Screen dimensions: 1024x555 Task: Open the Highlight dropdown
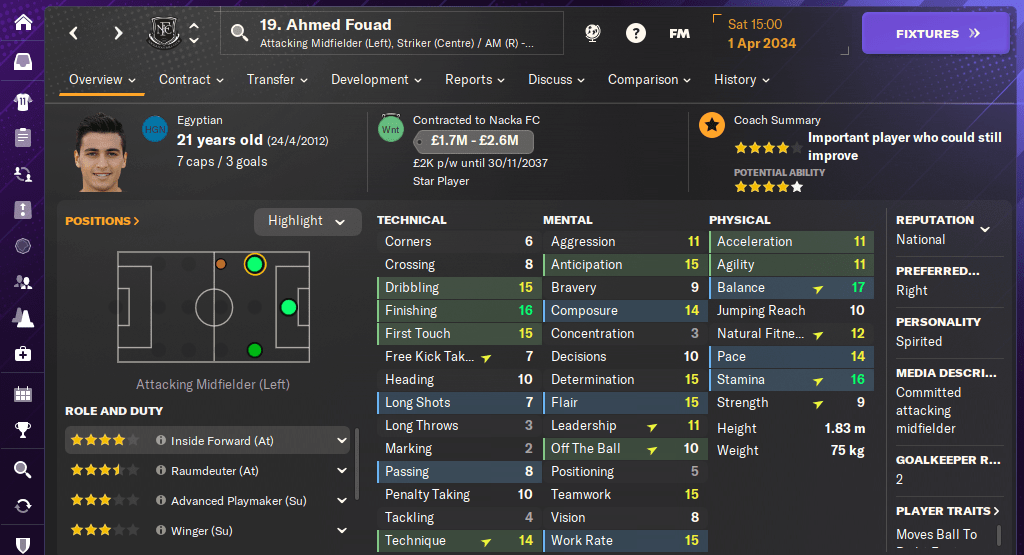coord(307,221)
